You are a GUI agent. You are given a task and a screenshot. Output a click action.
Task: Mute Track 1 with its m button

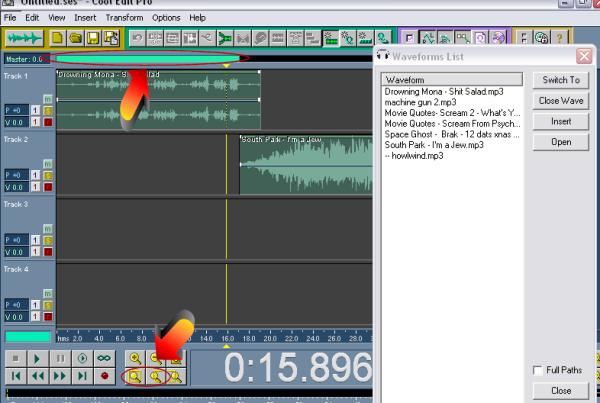tap(47, 99)
